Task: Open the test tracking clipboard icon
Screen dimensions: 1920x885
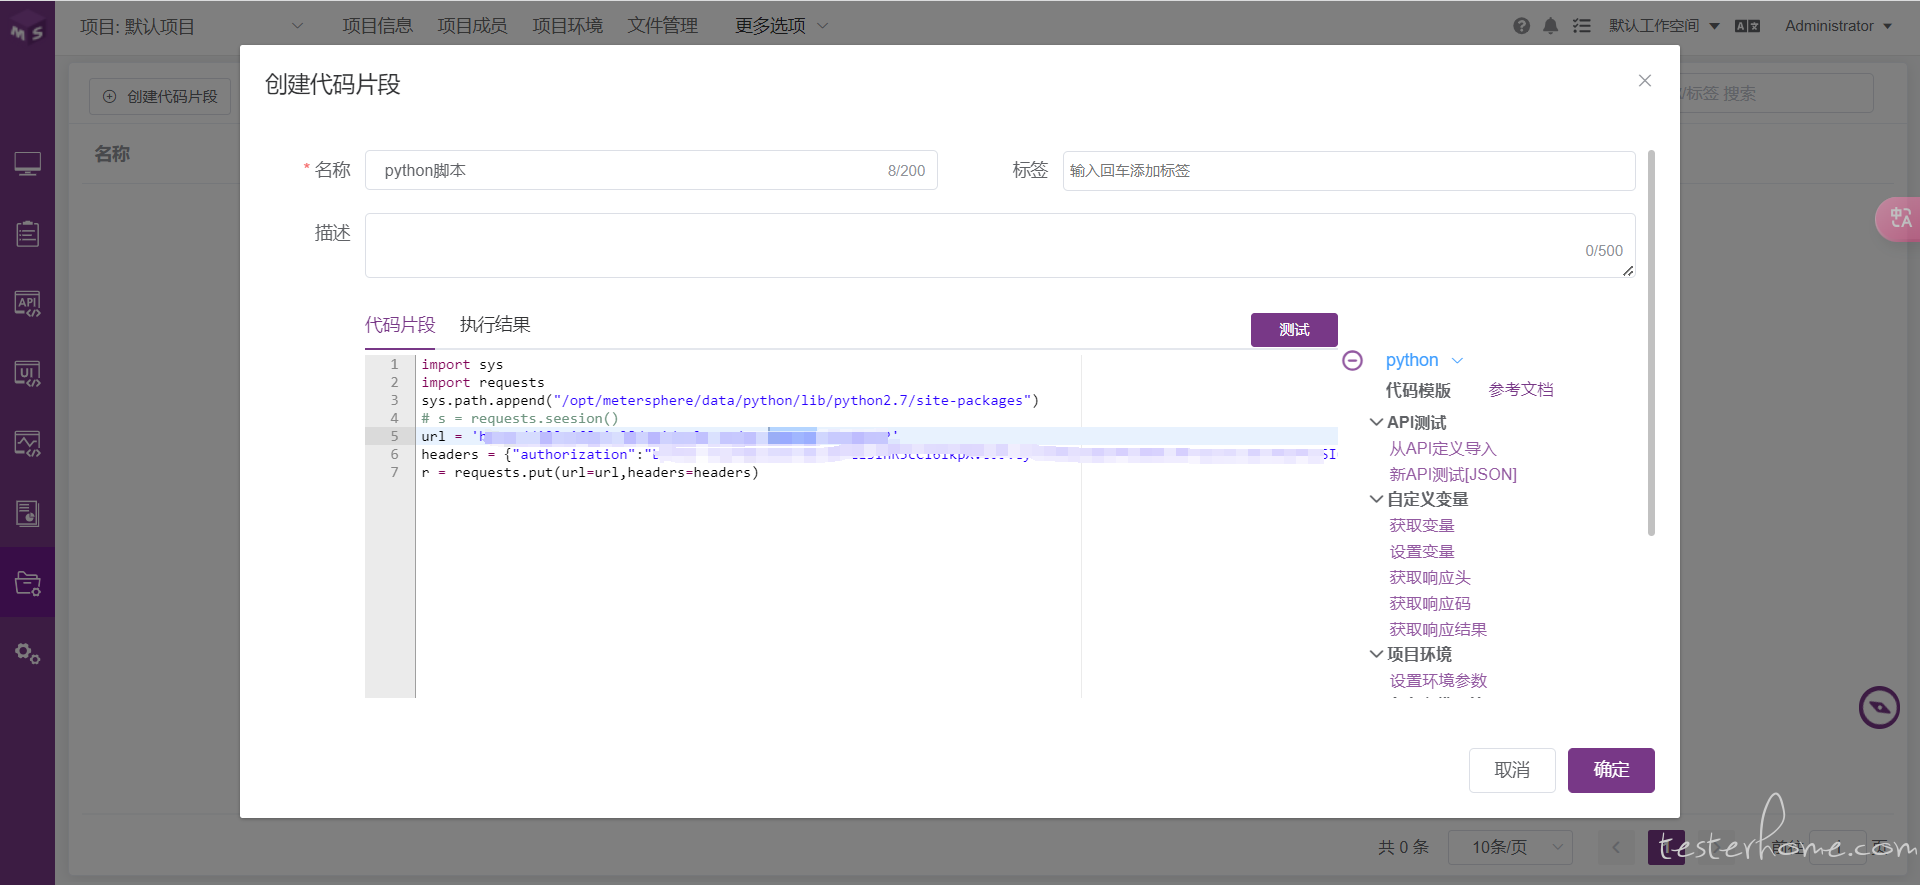Action: [27, 234]
